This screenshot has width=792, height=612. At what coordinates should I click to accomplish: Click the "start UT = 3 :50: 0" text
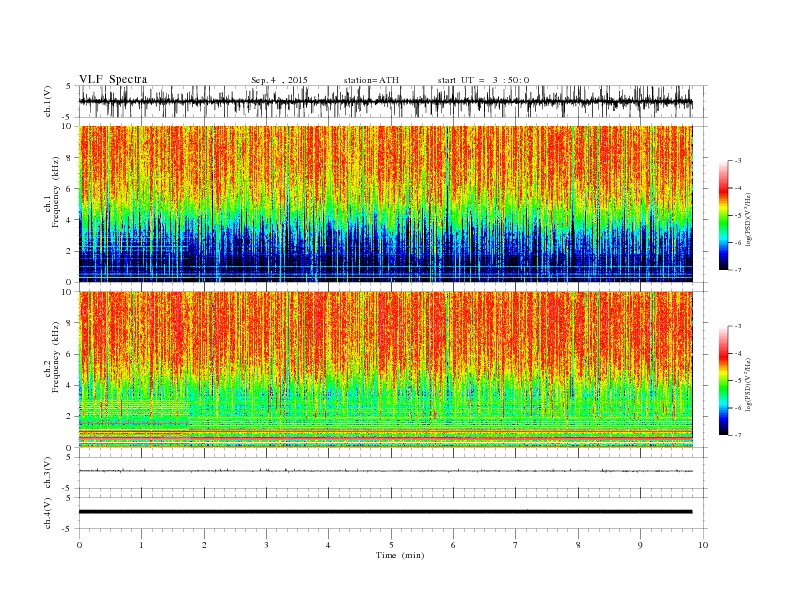(483, 80)
